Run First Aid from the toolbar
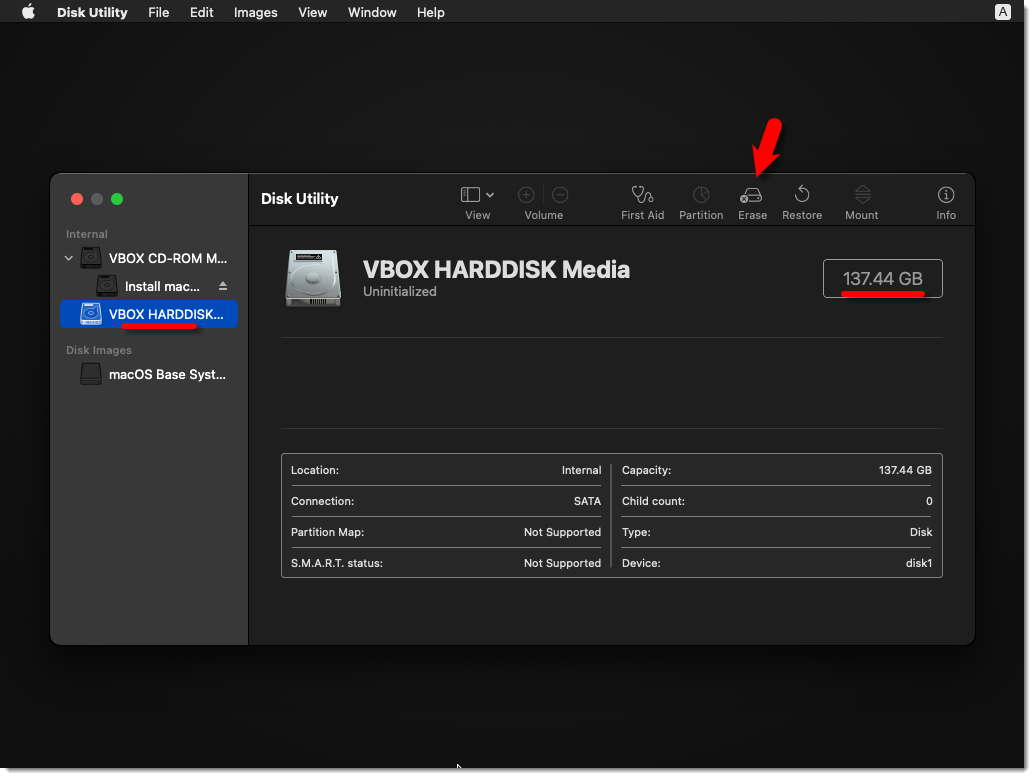Screen dimensions: 1034x778 click(x=642, y=195)
